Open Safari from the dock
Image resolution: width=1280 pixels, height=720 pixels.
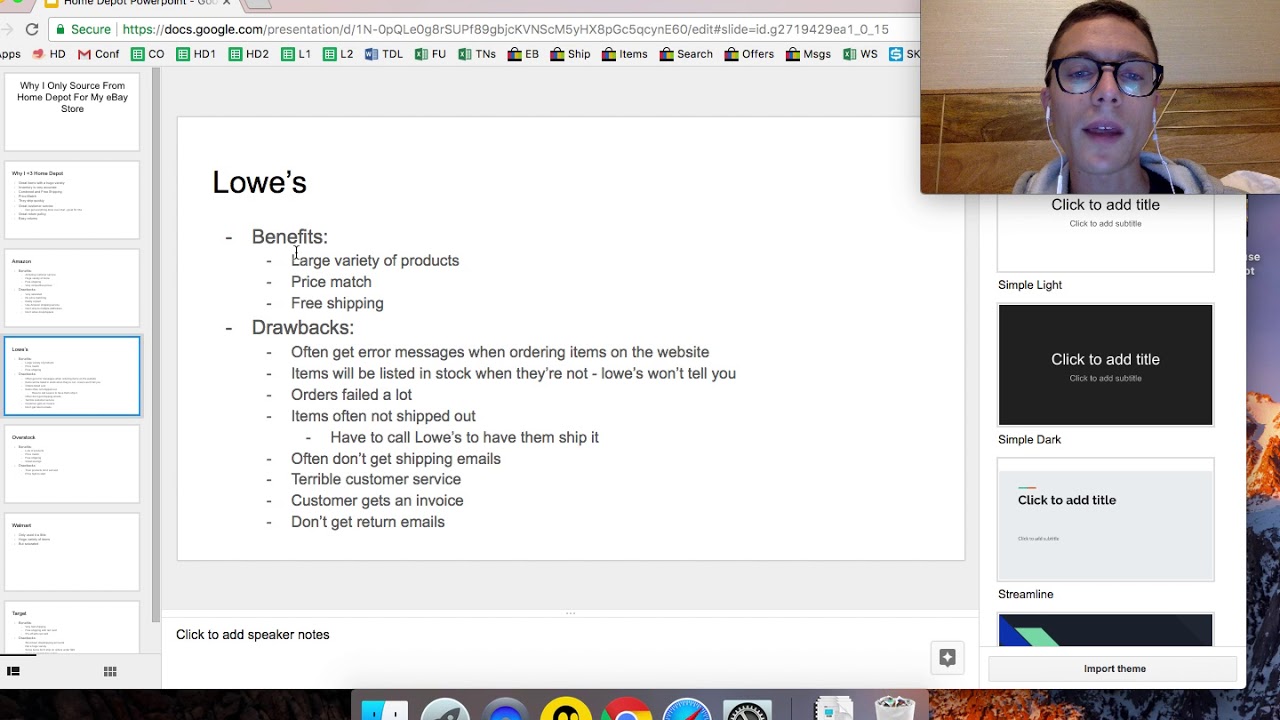point(687,708)
